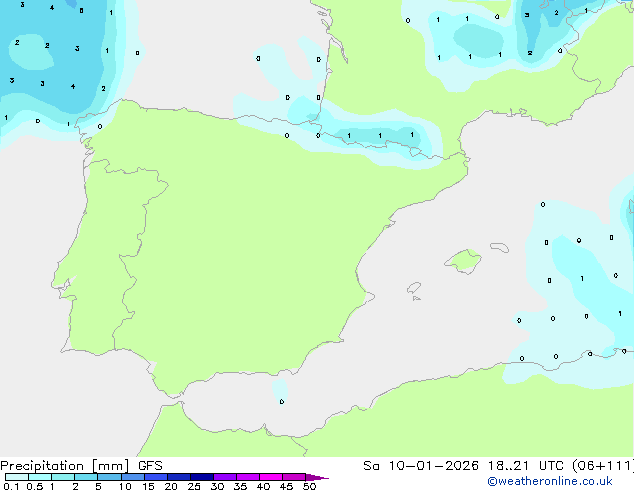Click the over-50 arrow tip of legend
Viewport: 634px width, 490px height.
point(317,477)
